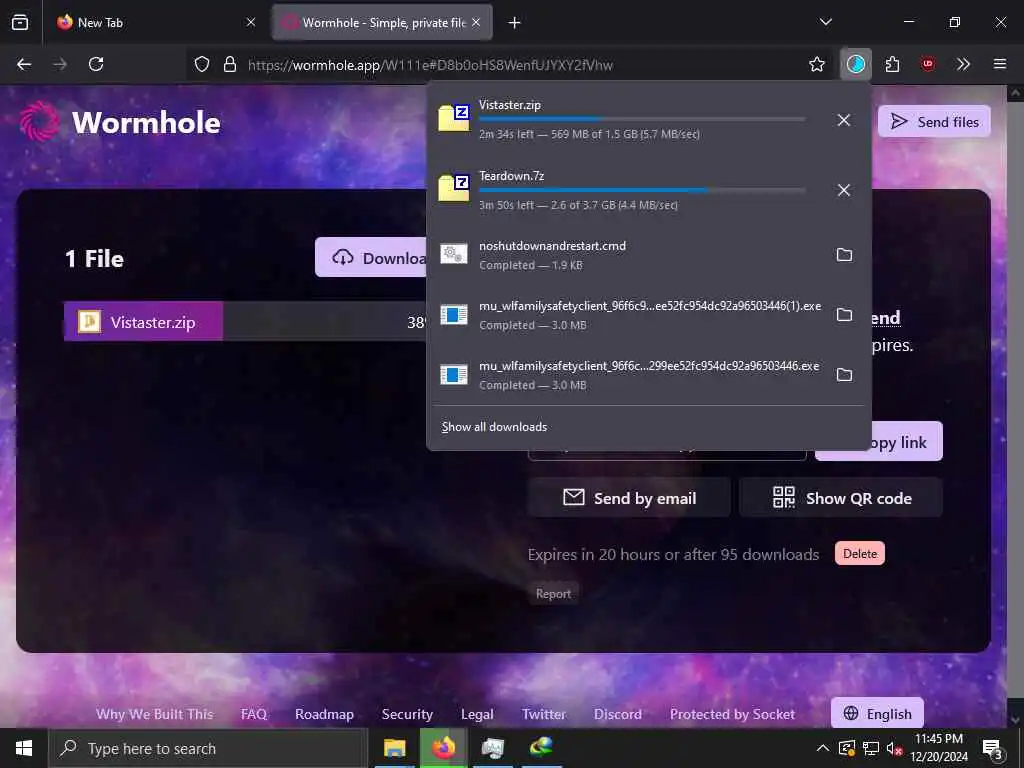Click Teardown.7z download progress bar
1024x768 pixels.
pyautogui.click(x=642, y=190)
